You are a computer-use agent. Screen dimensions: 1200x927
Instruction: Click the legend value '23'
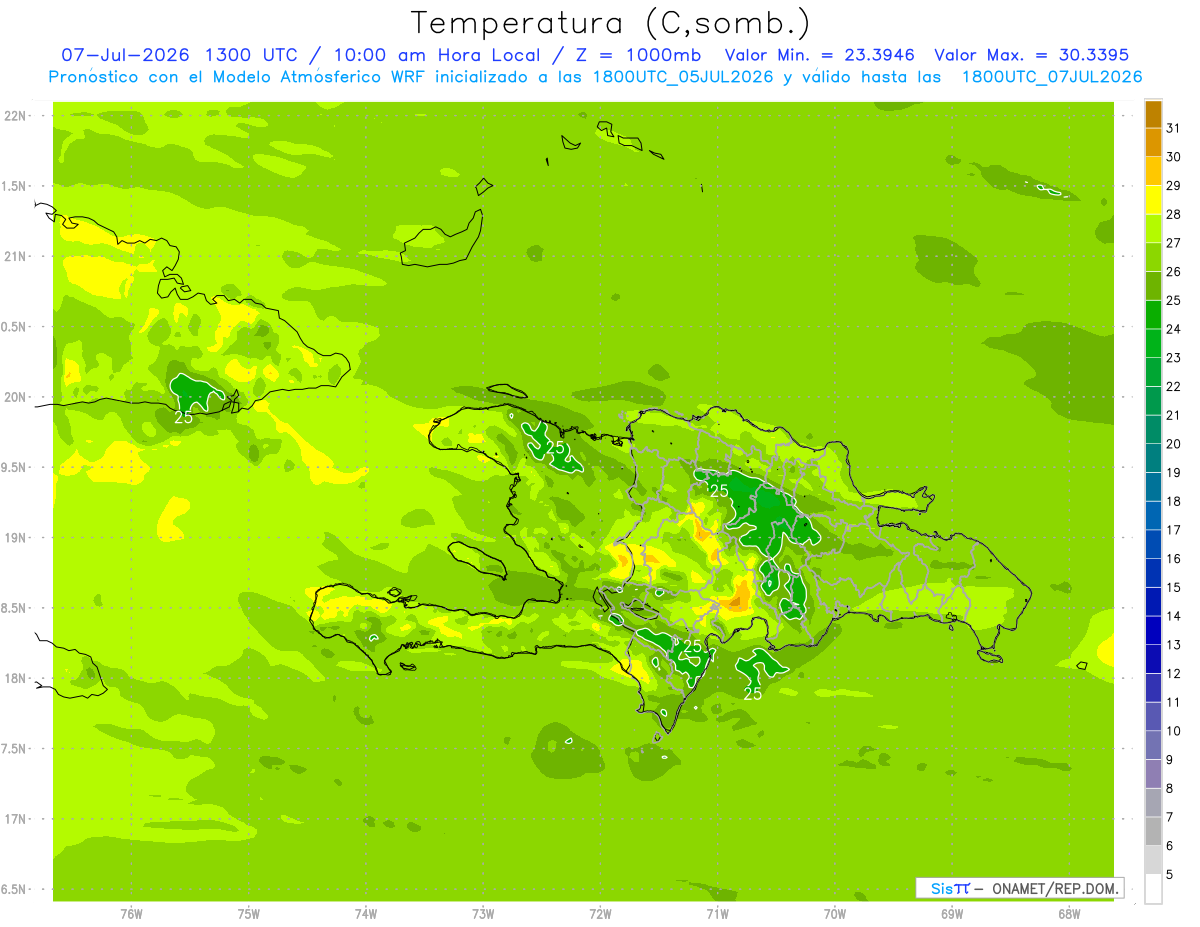click(1174, 357)
